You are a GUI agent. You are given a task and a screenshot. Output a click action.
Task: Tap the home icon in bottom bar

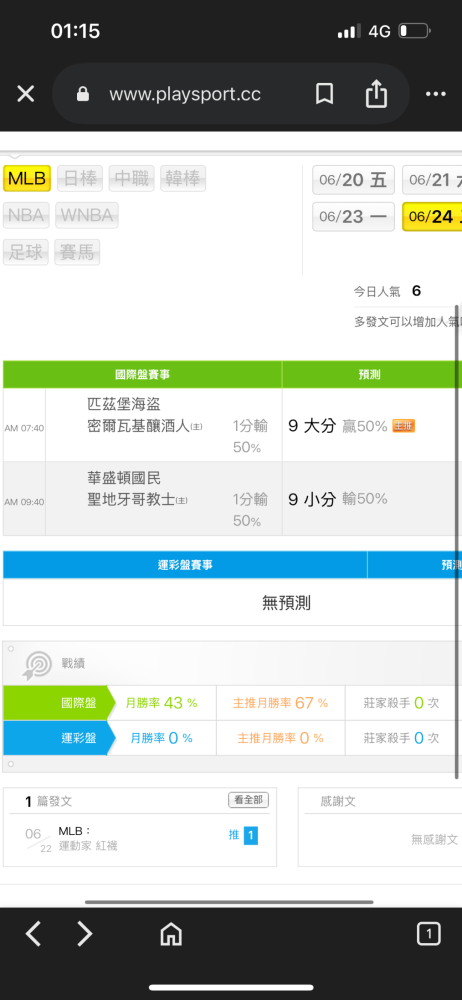click(x=170, y=934)
